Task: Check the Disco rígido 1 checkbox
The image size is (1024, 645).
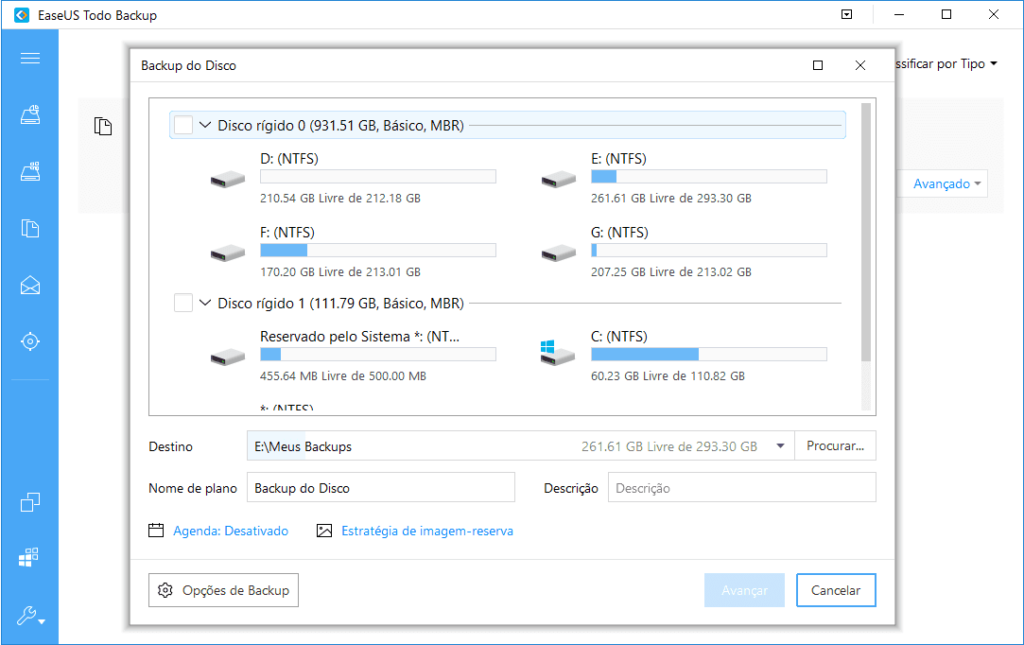Action: pyautogui.click(x=184, y=303)
